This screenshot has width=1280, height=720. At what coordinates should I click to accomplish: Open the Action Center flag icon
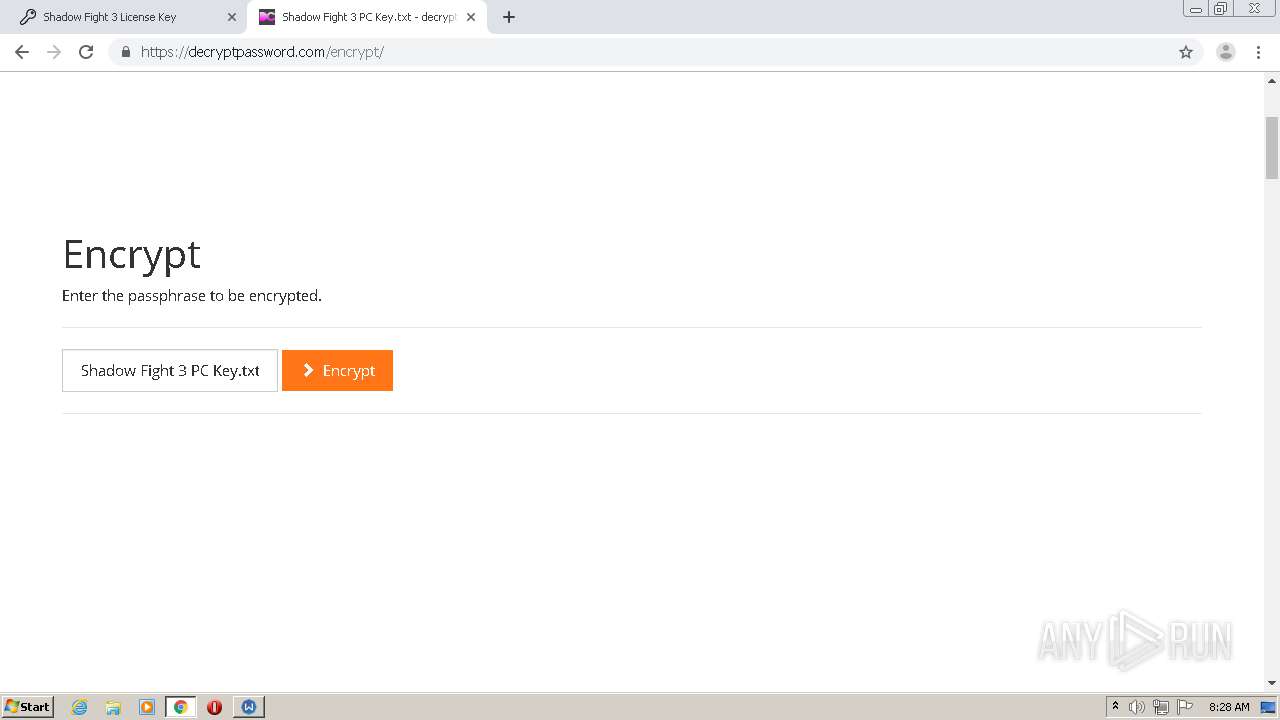(x=1185, y=707)
